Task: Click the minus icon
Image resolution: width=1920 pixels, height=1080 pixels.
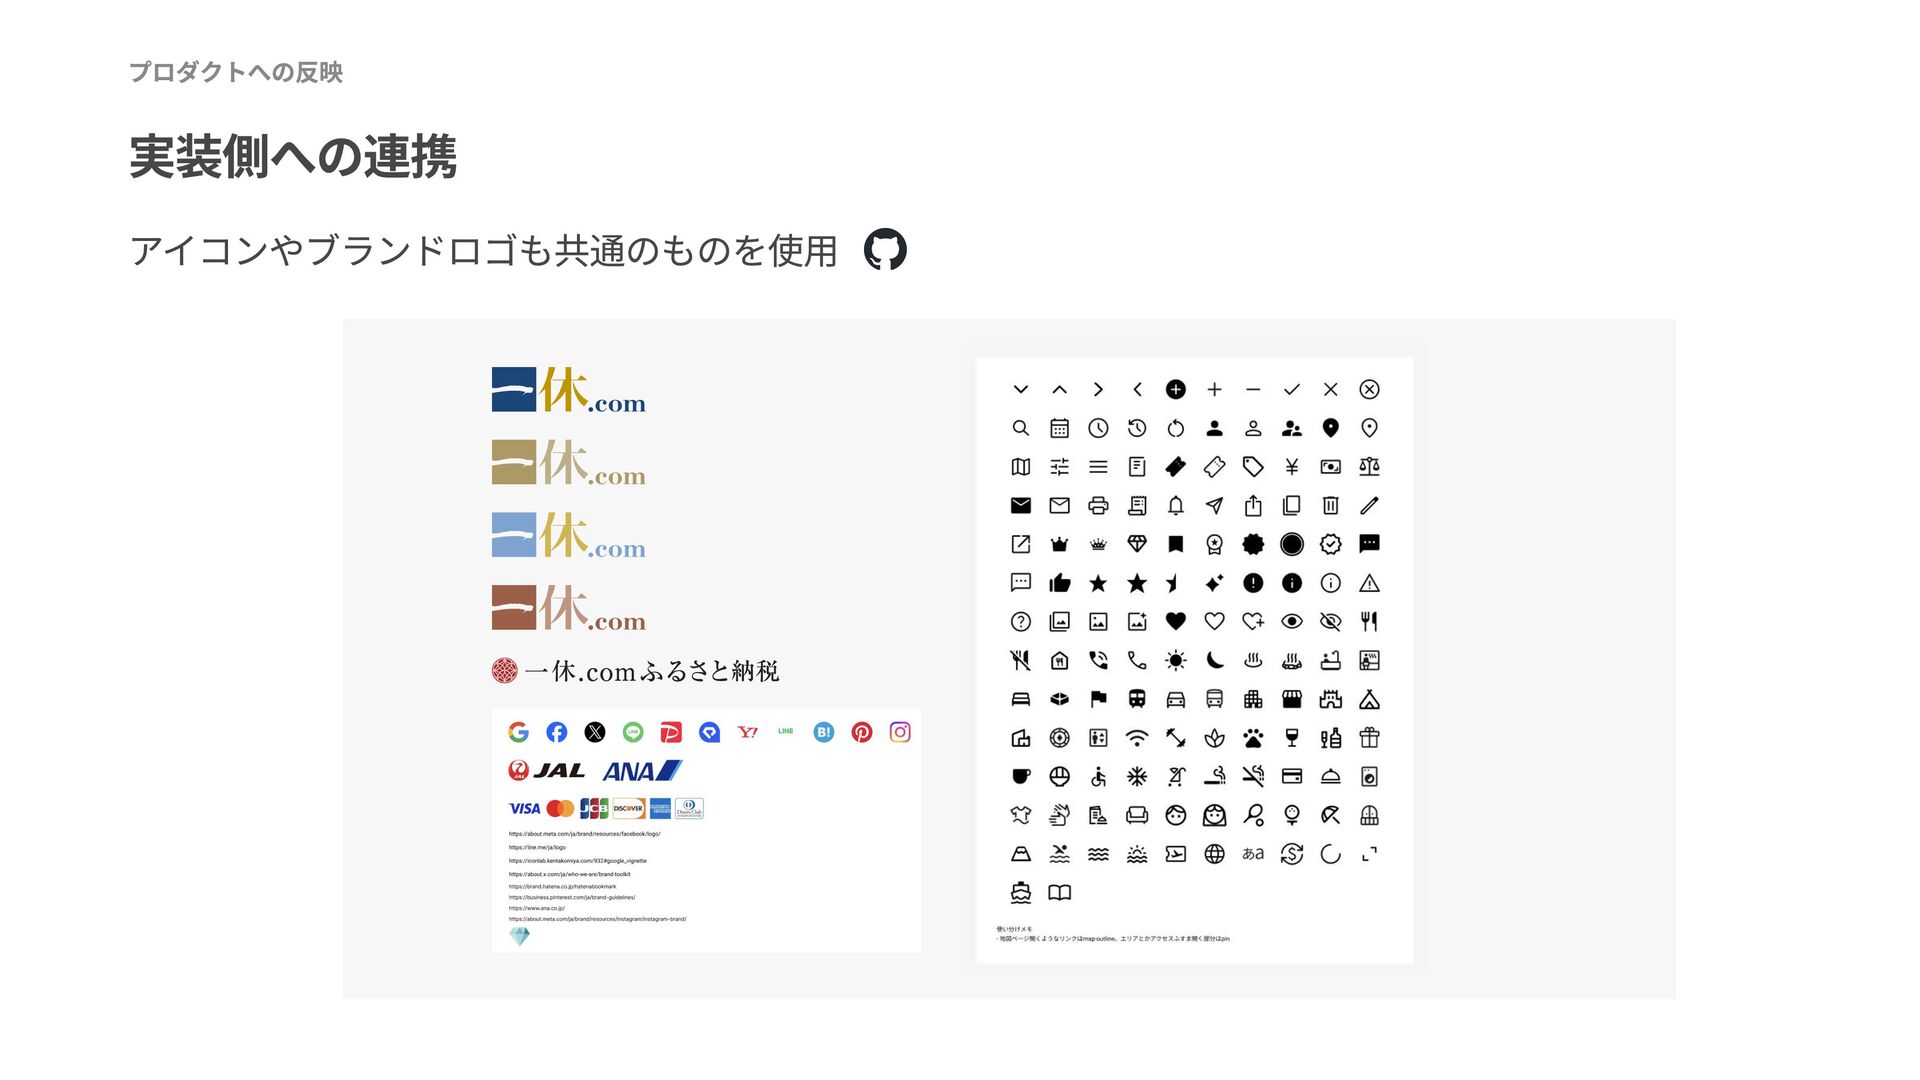Action: pyautogui.click(x=1253, y=390)
